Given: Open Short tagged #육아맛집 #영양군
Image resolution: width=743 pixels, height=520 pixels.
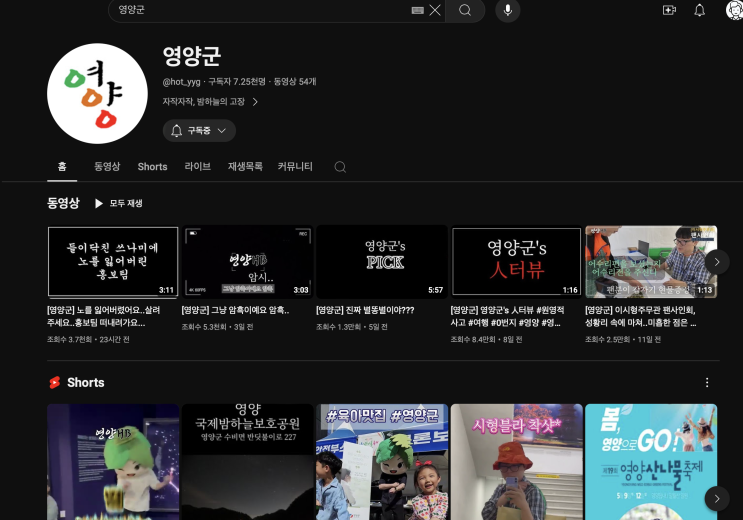Looking at the screenshot, I should pyautogui.click(x=382, y=462).
